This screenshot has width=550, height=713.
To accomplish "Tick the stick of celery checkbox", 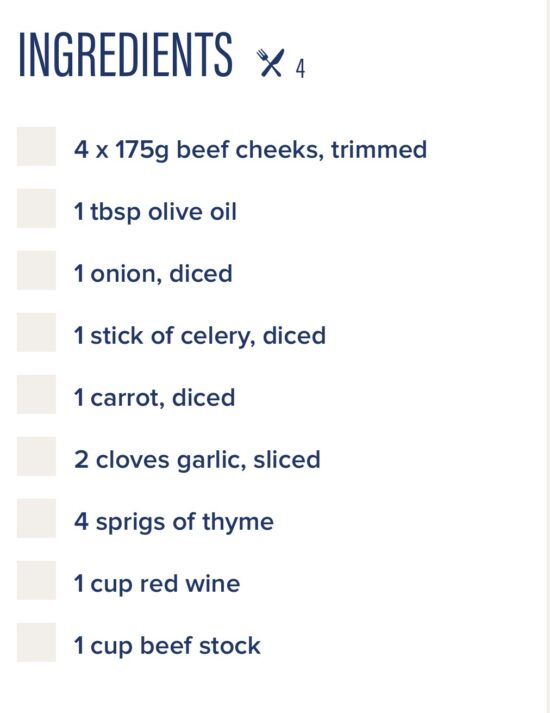I will click(x=36, y=332).
